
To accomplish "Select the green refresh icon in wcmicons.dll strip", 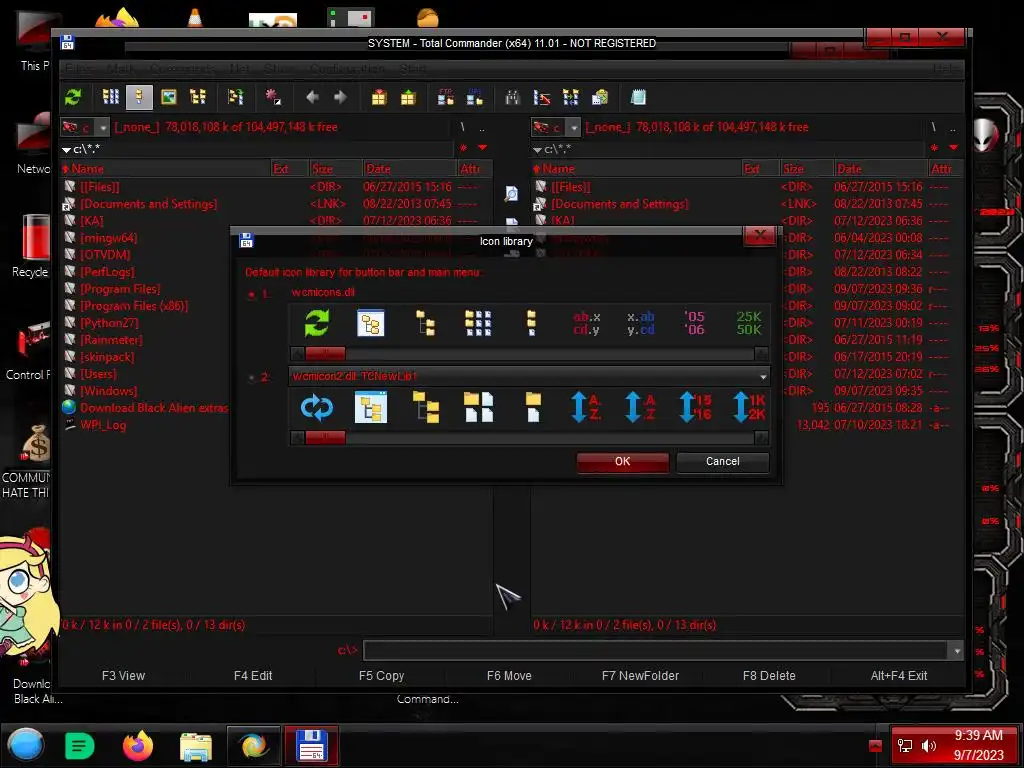I will [317, 323].
